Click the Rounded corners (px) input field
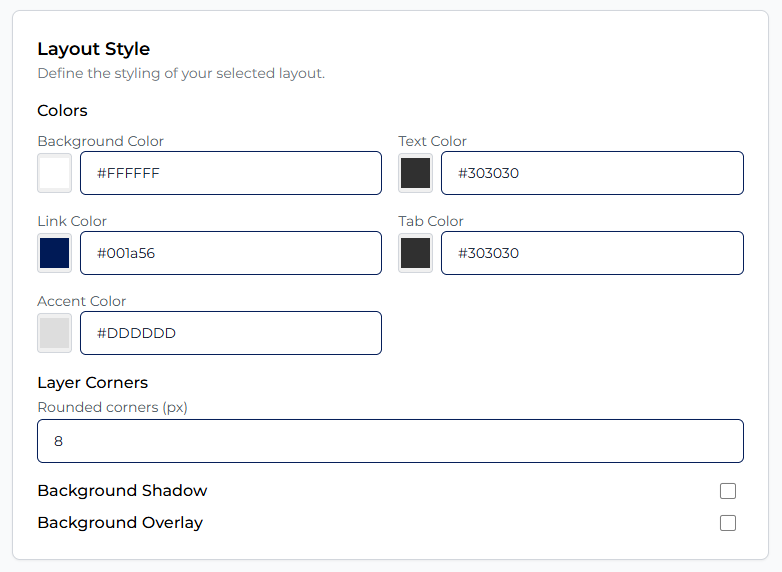Image resolution: width=782 pixels, height=572 pixels. [390, 441]
